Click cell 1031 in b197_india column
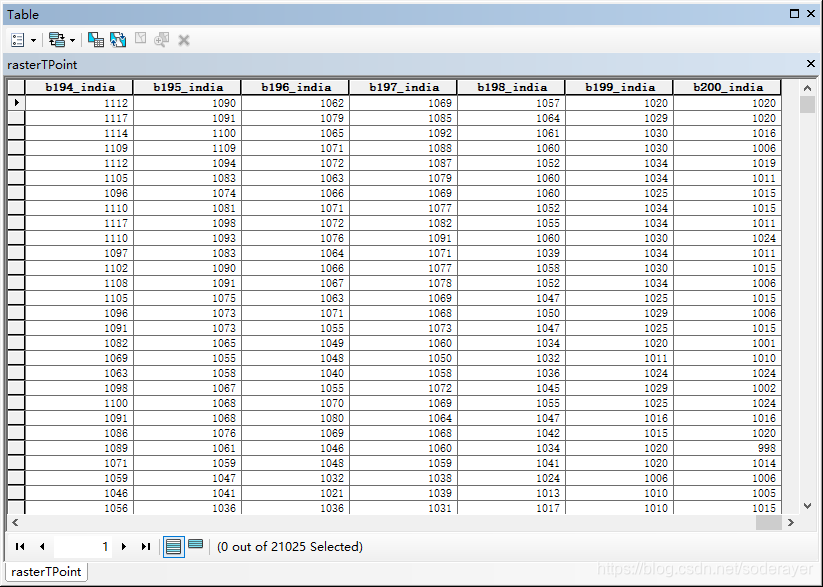 tap(404, 508)
